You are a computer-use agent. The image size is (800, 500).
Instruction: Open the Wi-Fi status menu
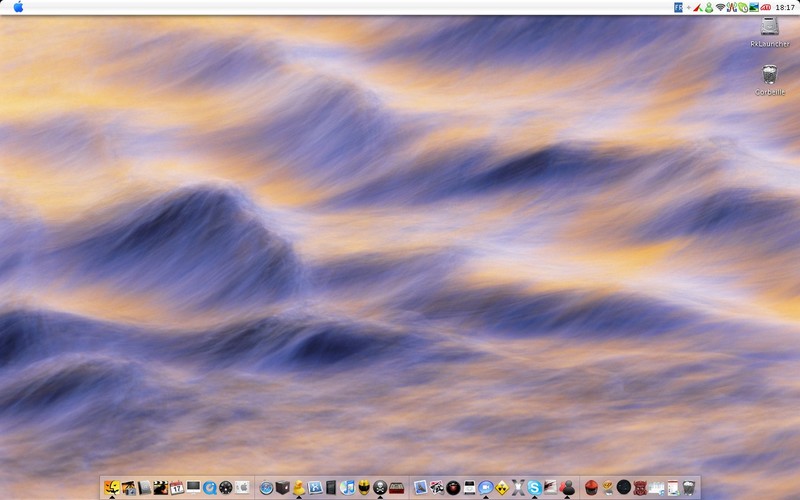[x=720, y=7]
